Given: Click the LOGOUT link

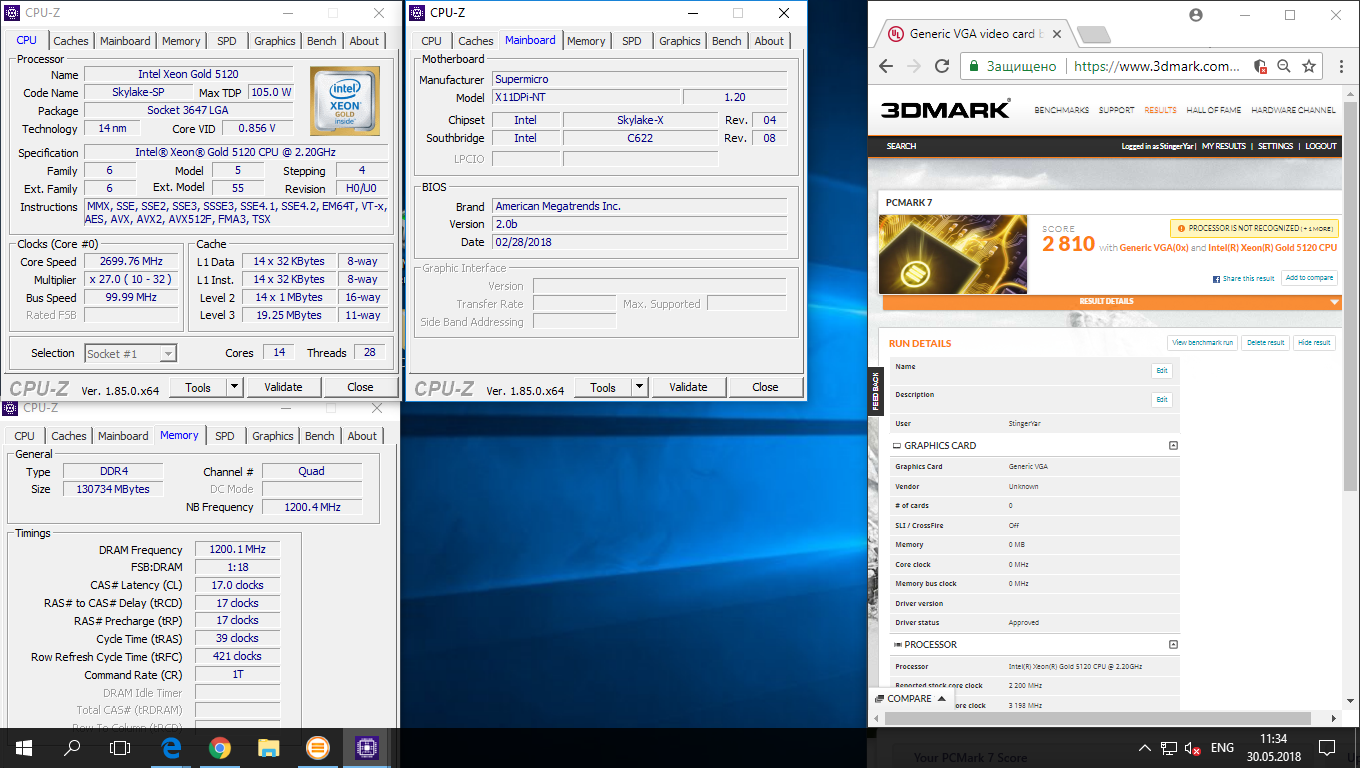Looking at the screenshot, I should tap(1320, 146).
